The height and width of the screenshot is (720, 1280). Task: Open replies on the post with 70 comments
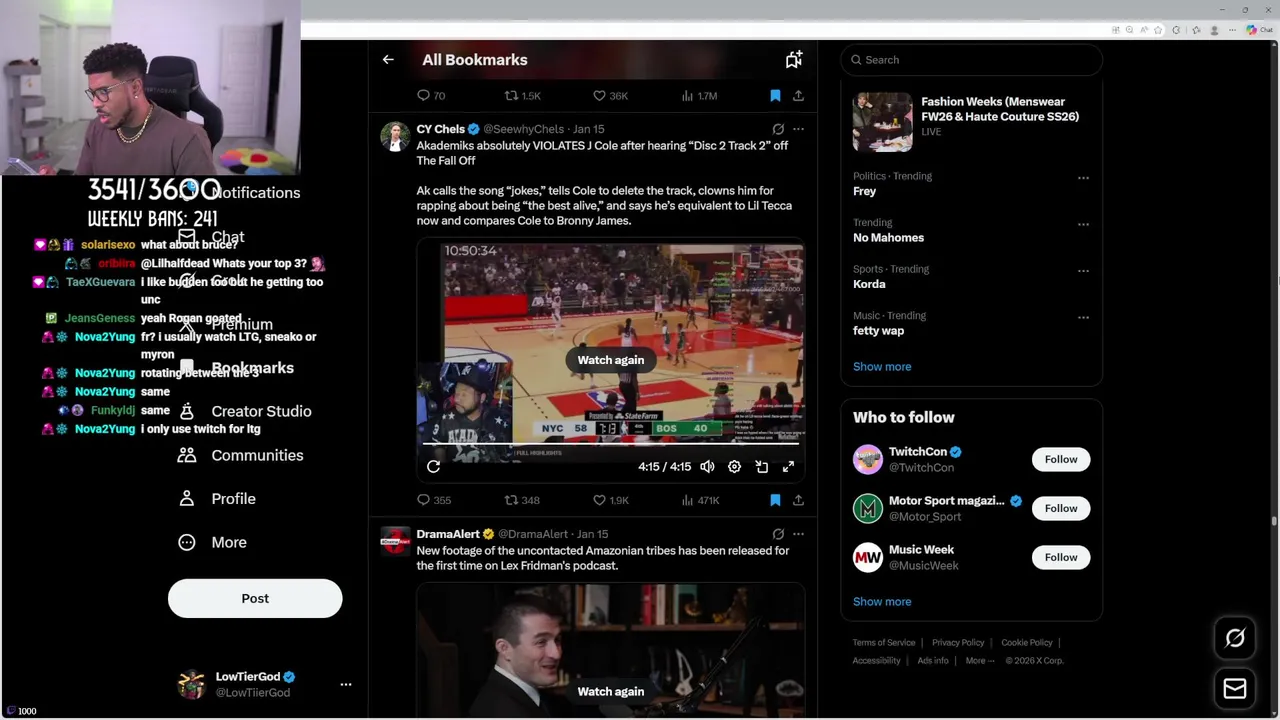click(431, 96)
